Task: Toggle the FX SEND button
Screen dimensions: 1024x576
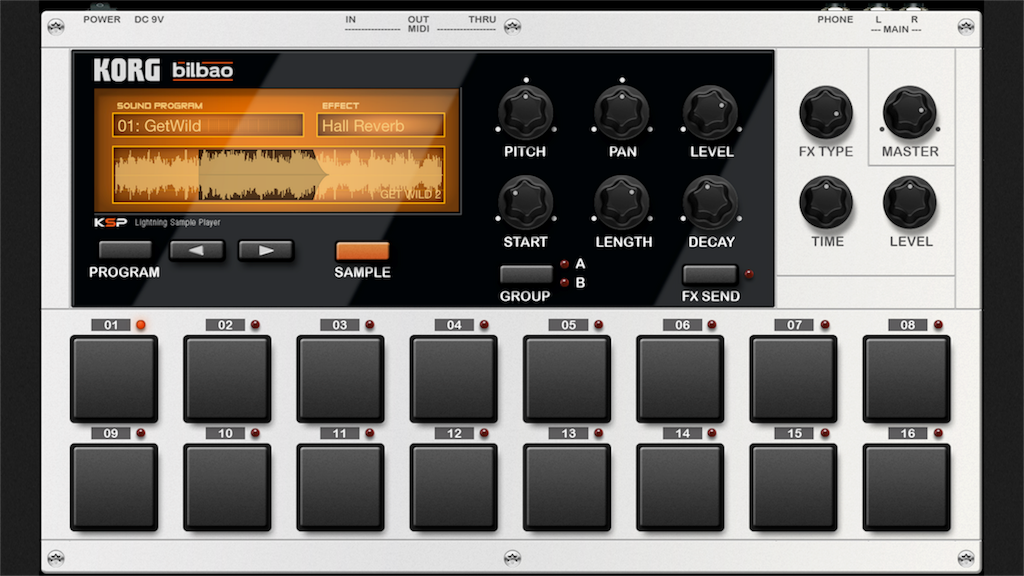Action: point(710,274)
